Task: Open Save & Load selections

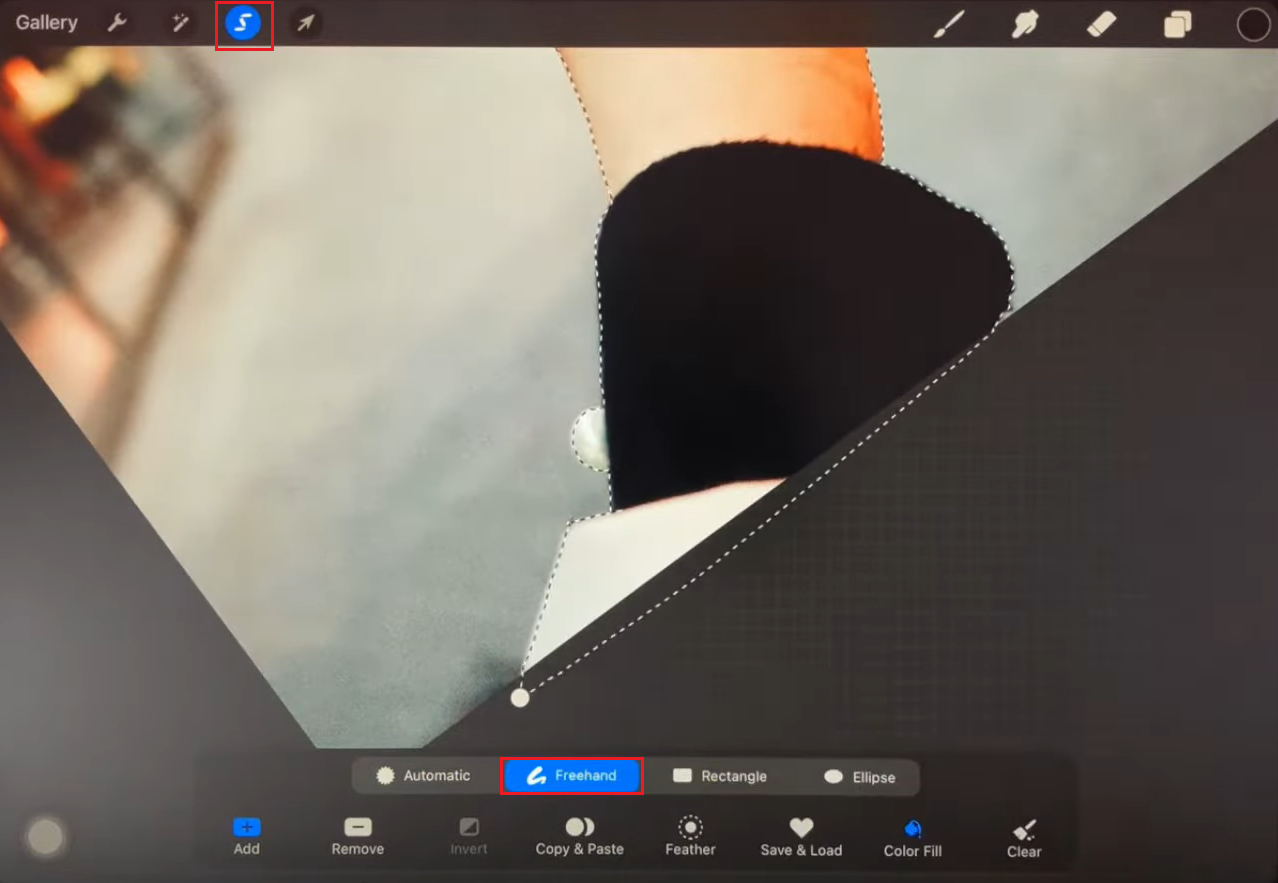Action: click(800, 836)
